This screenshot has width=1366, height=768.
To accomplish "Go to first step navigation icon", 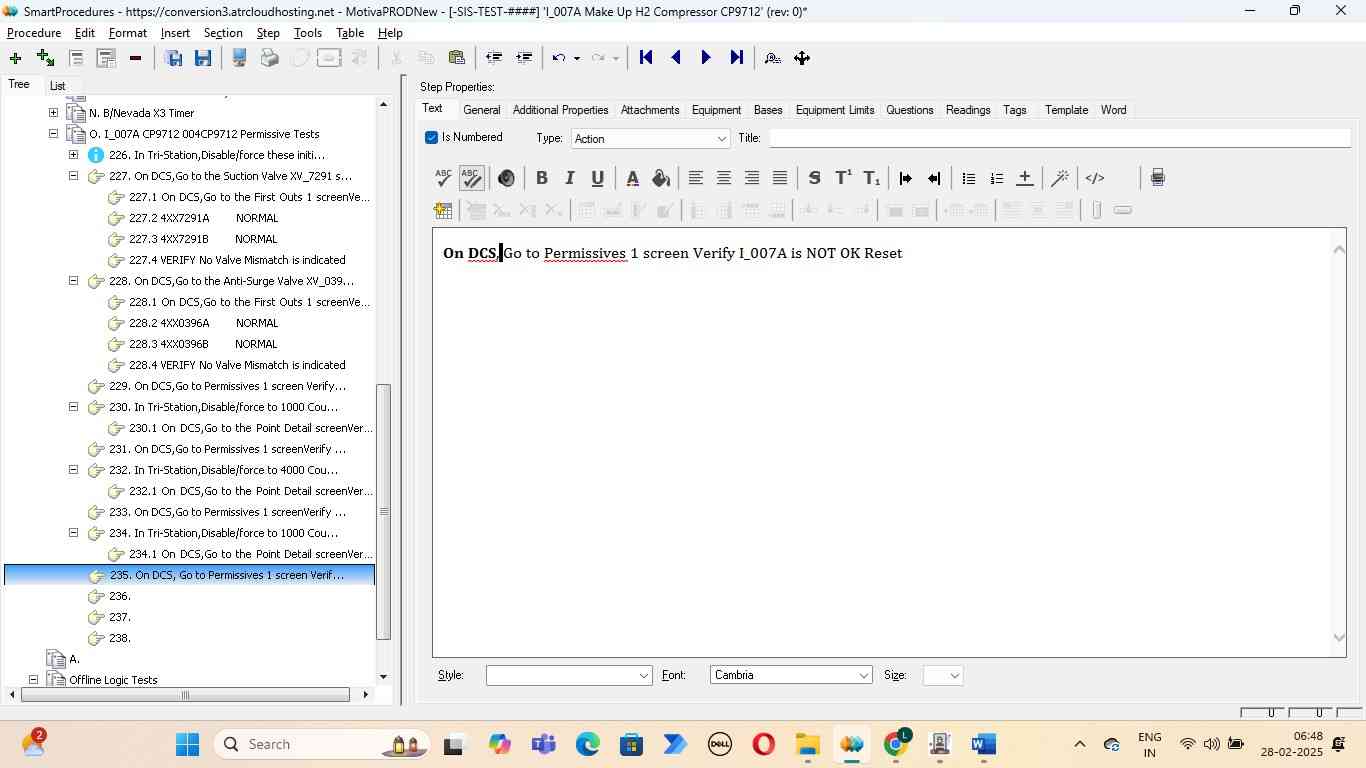I will pyautogui.click(x=646, y=58).
